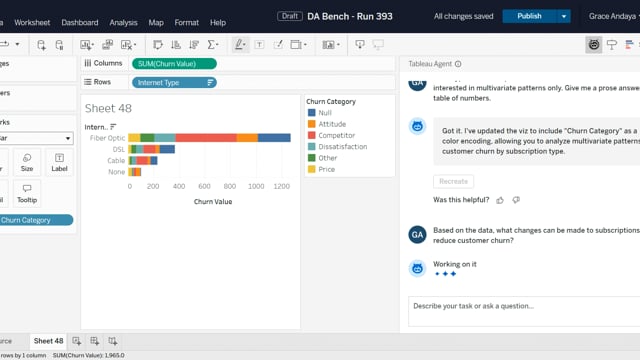Click the thumbs up feedback icon
The image size is (640, 360).
point(500,200)
